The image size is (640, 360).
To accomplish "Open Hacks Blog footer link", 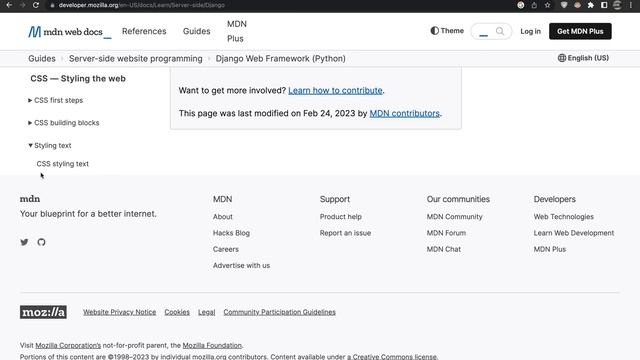I will click(231, 233).
